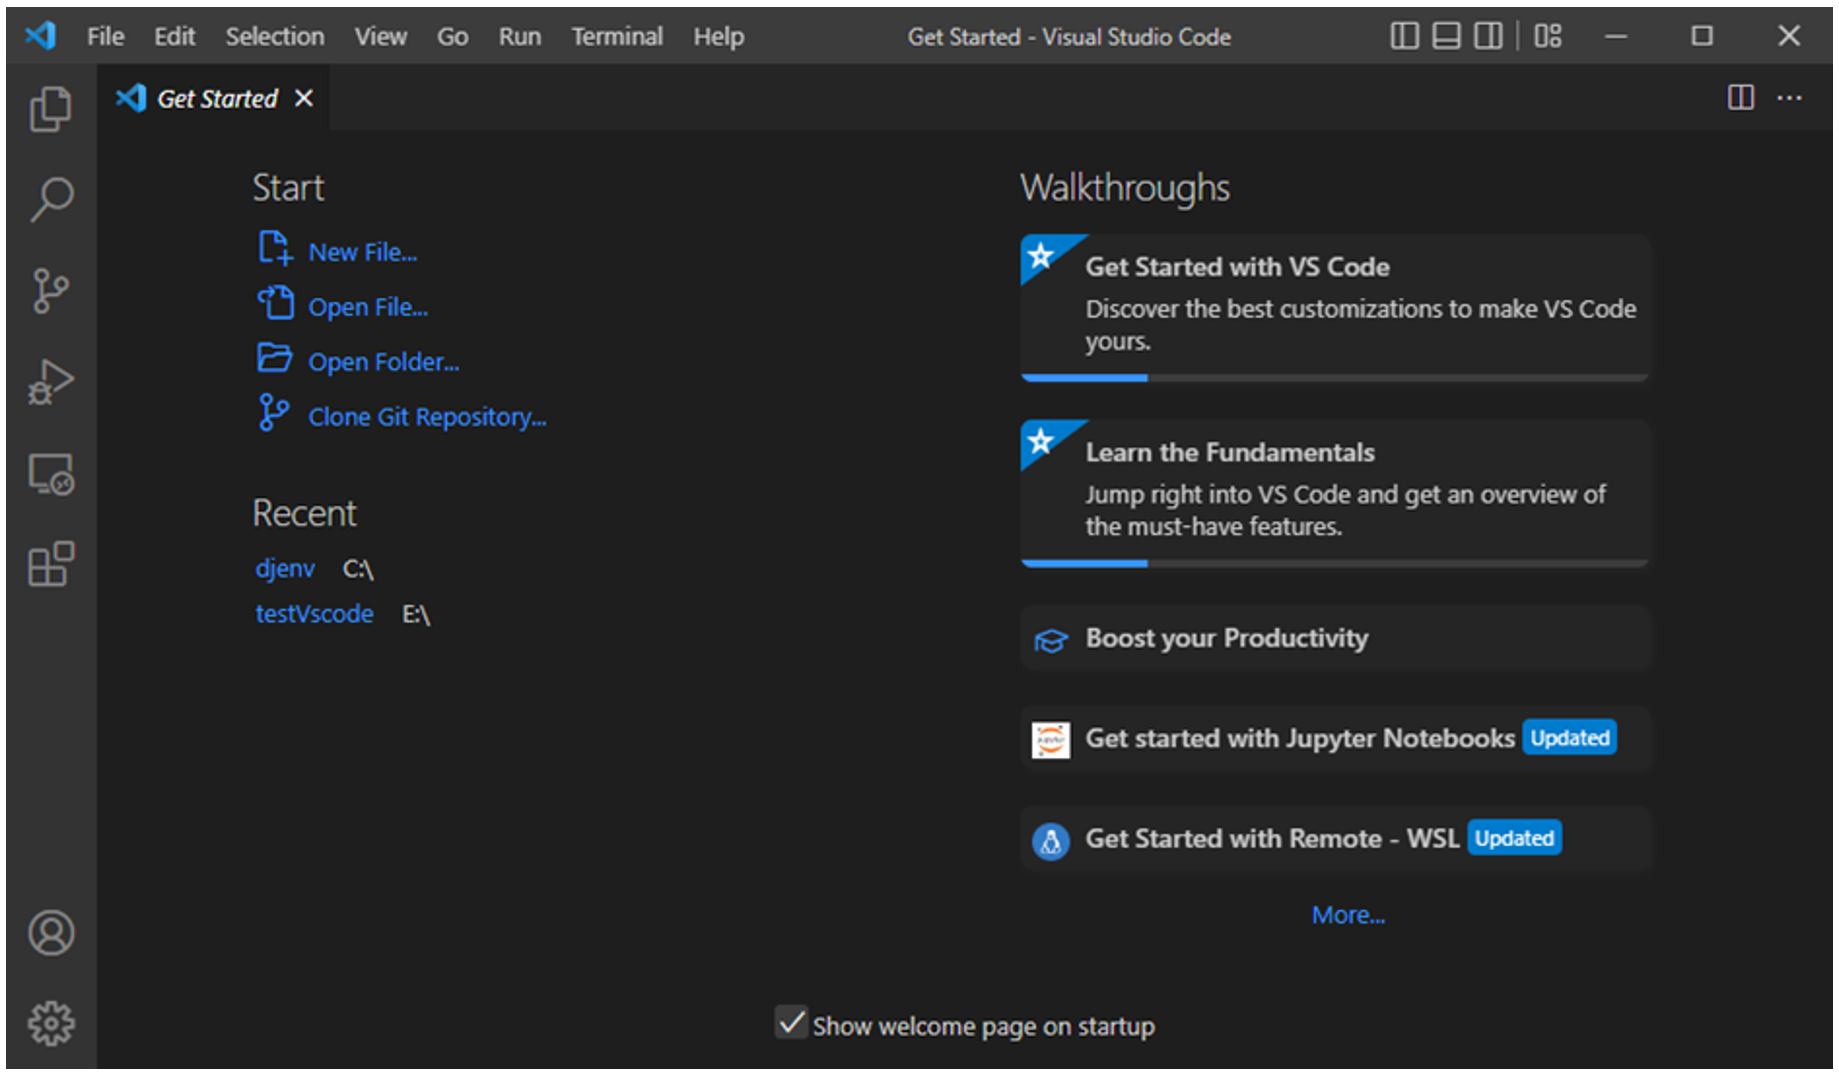This screenshot has height=1072, width=1839.
Task: Toggle Panel layout button in title bar
Action: pyautogui.click(x=1446, y=37)
